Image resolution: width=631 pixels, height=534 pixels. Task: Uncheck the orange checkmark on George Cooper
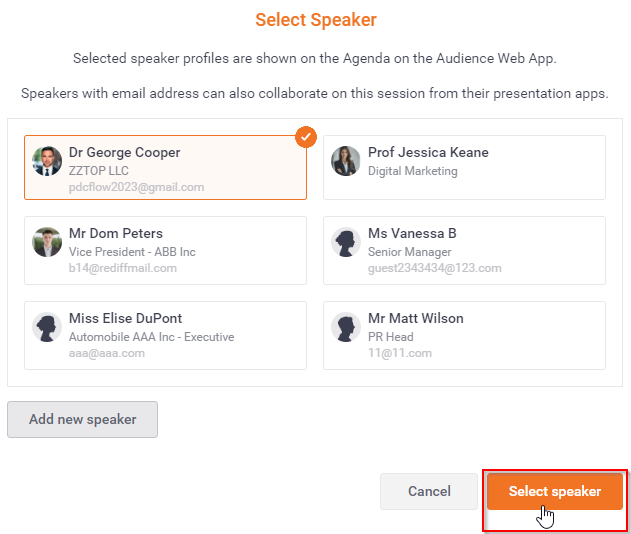click(306, 137)
